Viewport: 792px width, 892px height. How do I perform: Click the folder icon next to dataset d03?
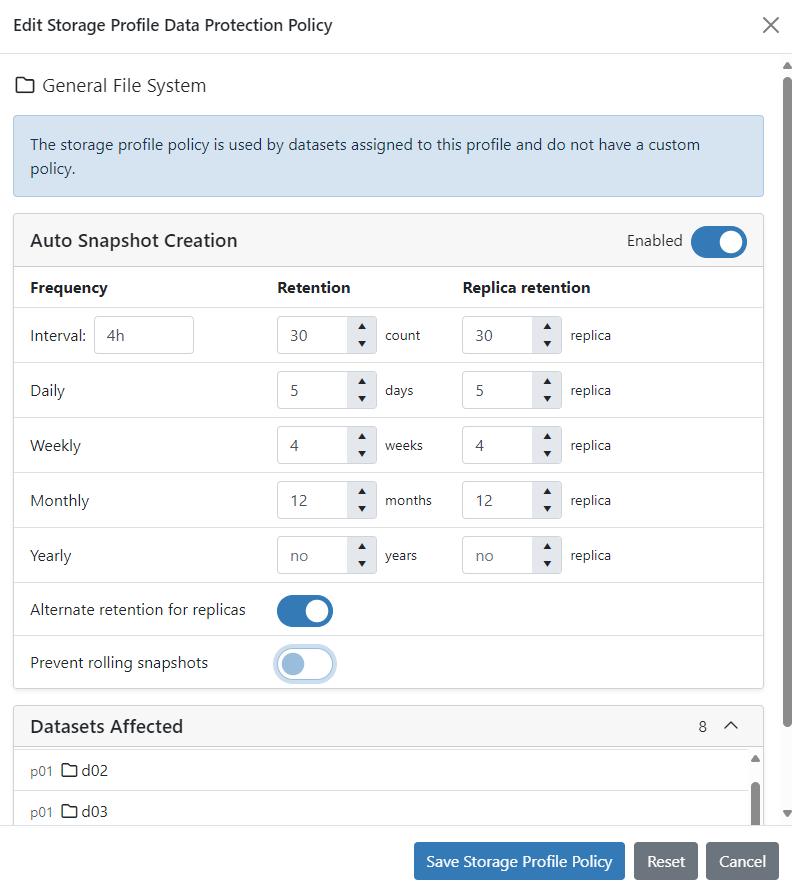click(69, 811)
